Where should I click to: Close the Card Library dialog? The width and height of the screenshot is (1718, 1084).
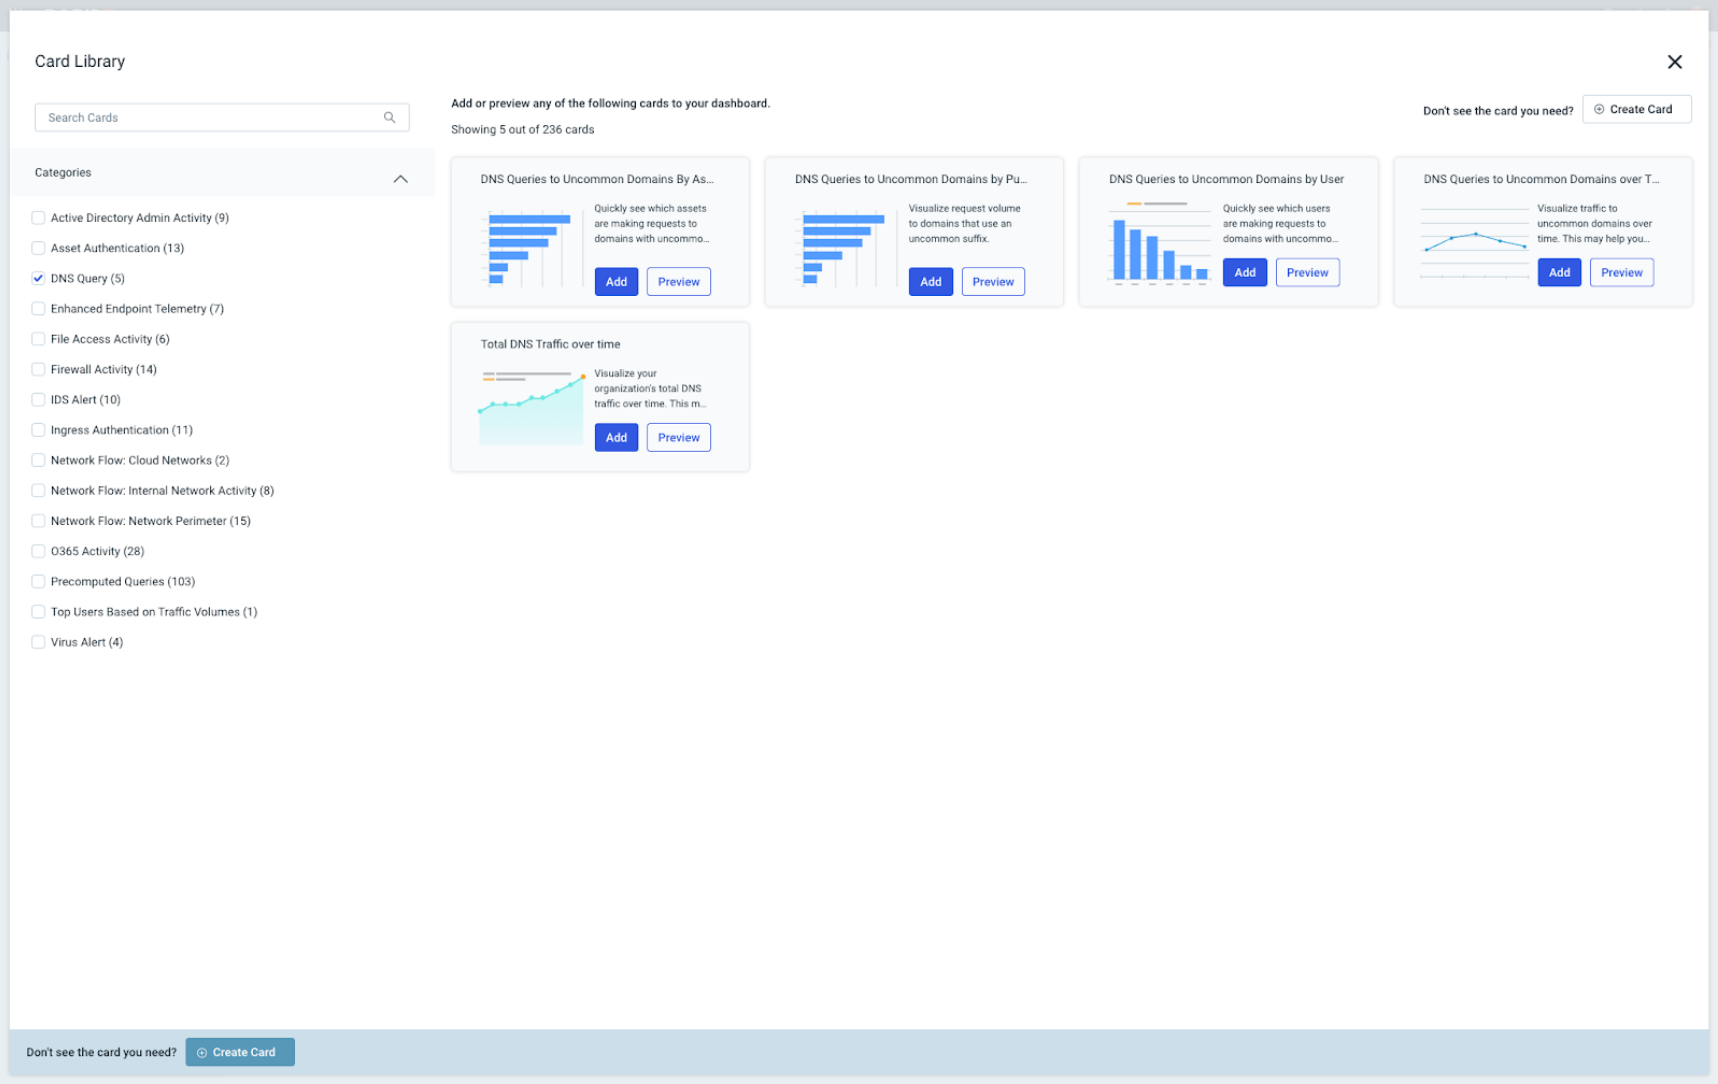click(x=1674, y=62)
